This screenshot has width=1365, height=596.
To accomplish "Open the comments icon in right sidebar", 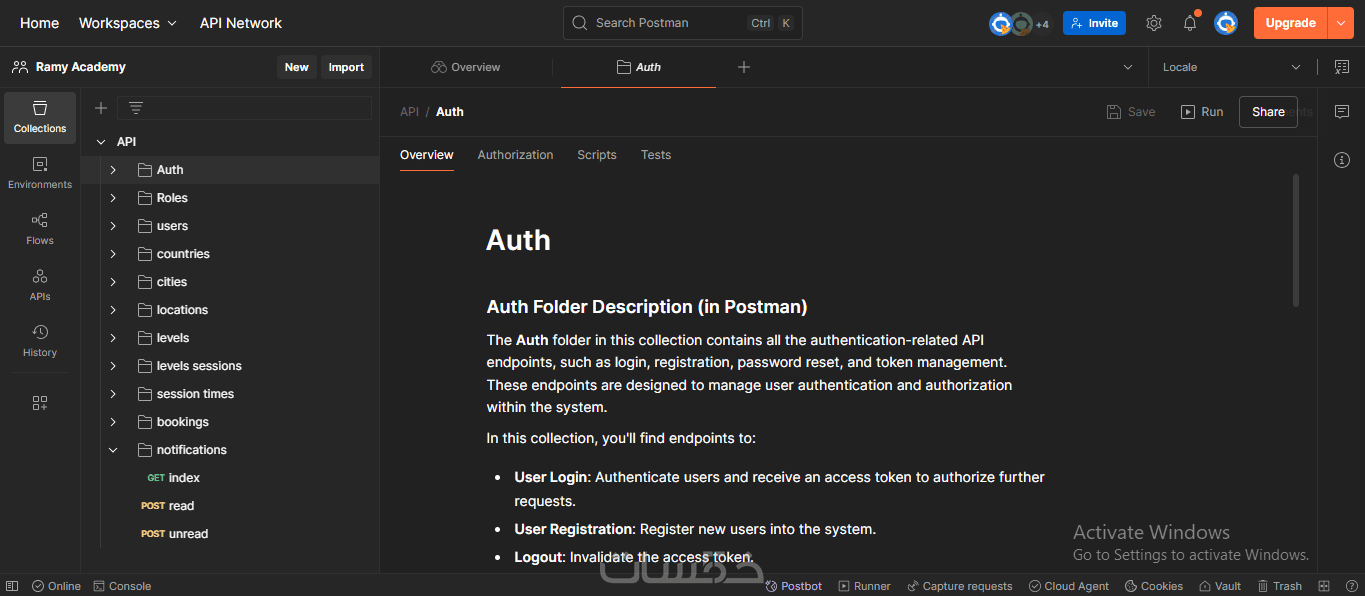I will pyautogui.click(x=1342, y=112).
